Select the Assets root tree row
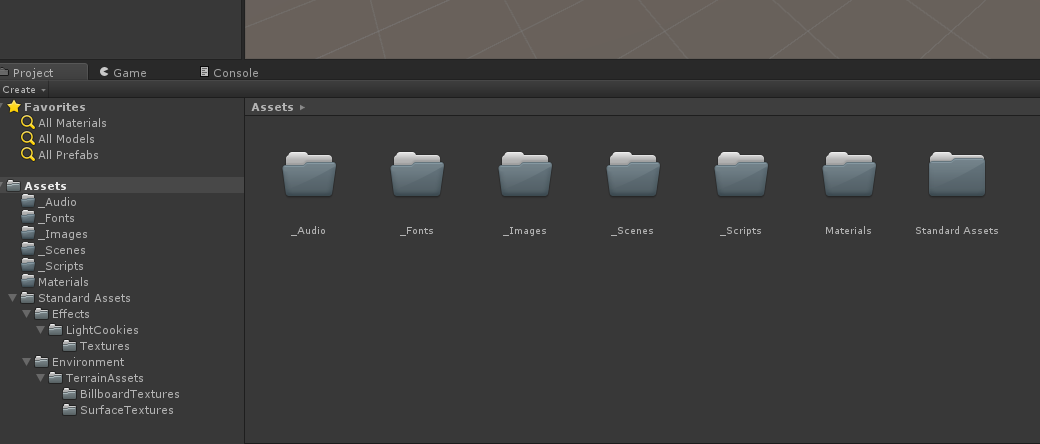Screen dimensions: 1040x444 point(122,186)
